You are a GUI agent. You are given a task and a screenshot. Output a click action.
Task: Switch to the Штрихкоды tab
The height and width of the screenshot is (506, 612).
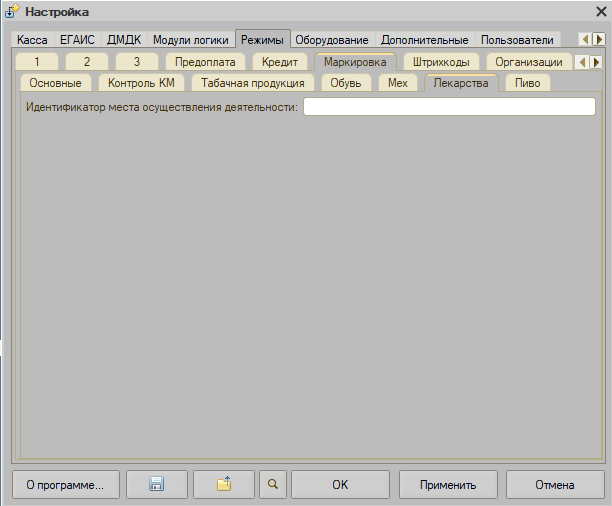point(441,62)
